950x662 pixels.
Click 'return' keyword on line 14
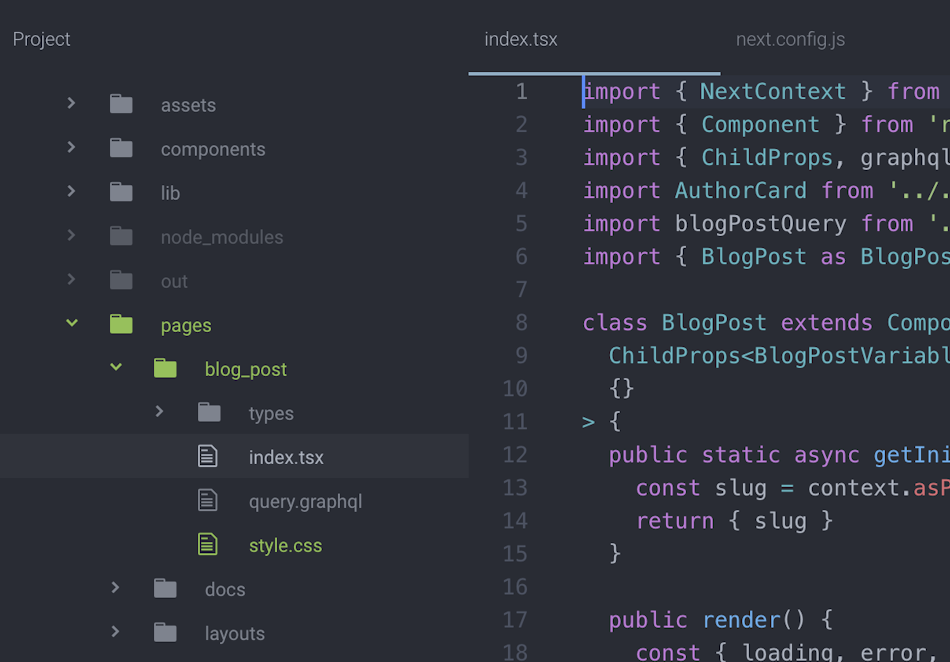pyautogui.click(x=675, y=521)
